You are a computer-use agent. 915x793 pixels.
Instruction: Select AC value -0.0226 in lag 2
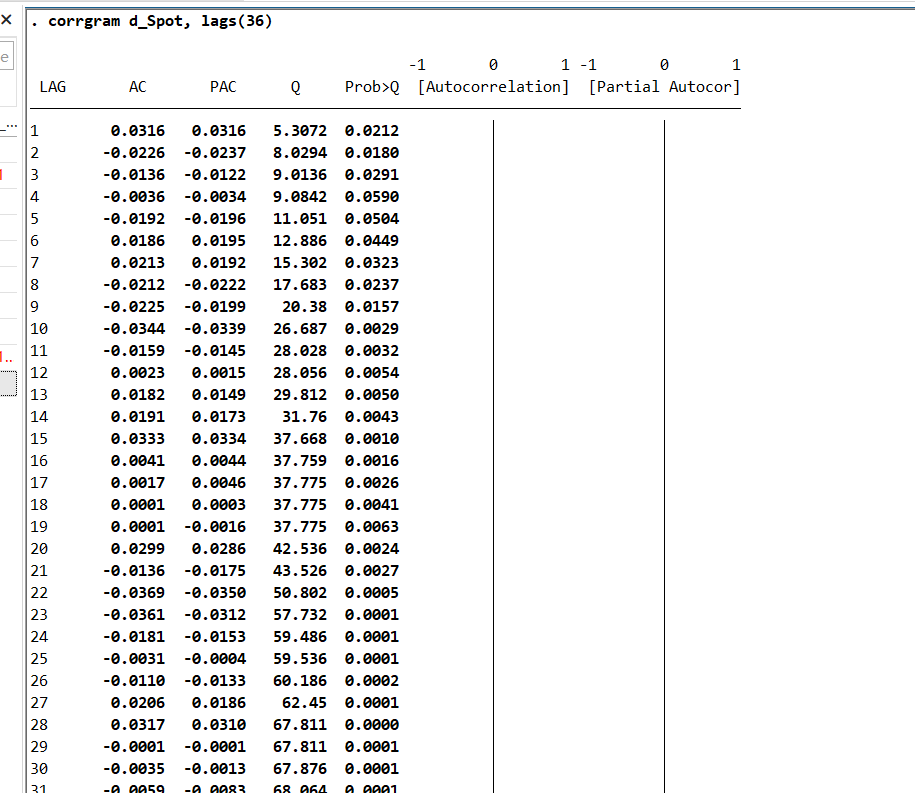click(x=134, y=153)
